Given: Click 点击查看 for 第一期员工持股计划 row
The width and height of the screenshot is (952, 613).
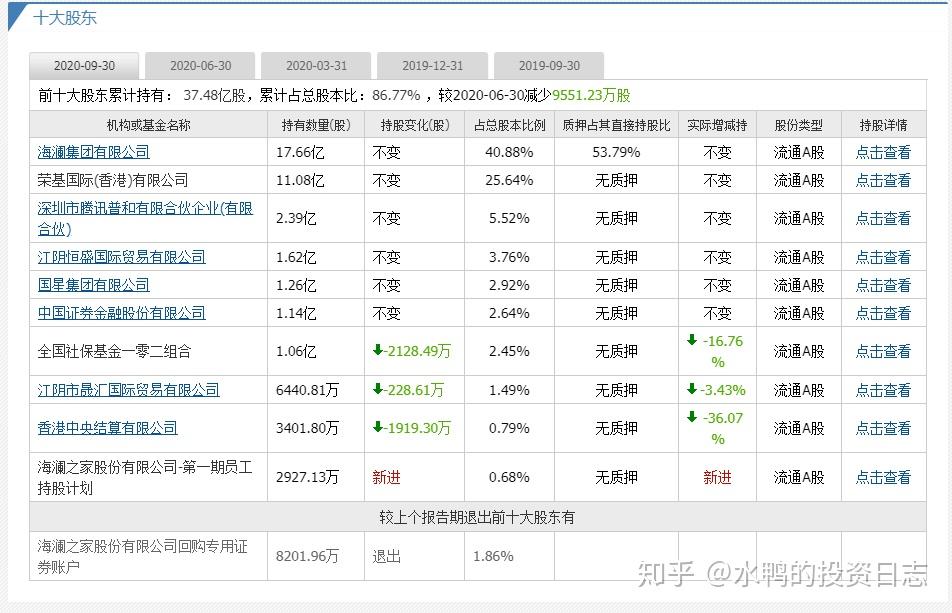Looking at the screenshot, I should point(883,478).
